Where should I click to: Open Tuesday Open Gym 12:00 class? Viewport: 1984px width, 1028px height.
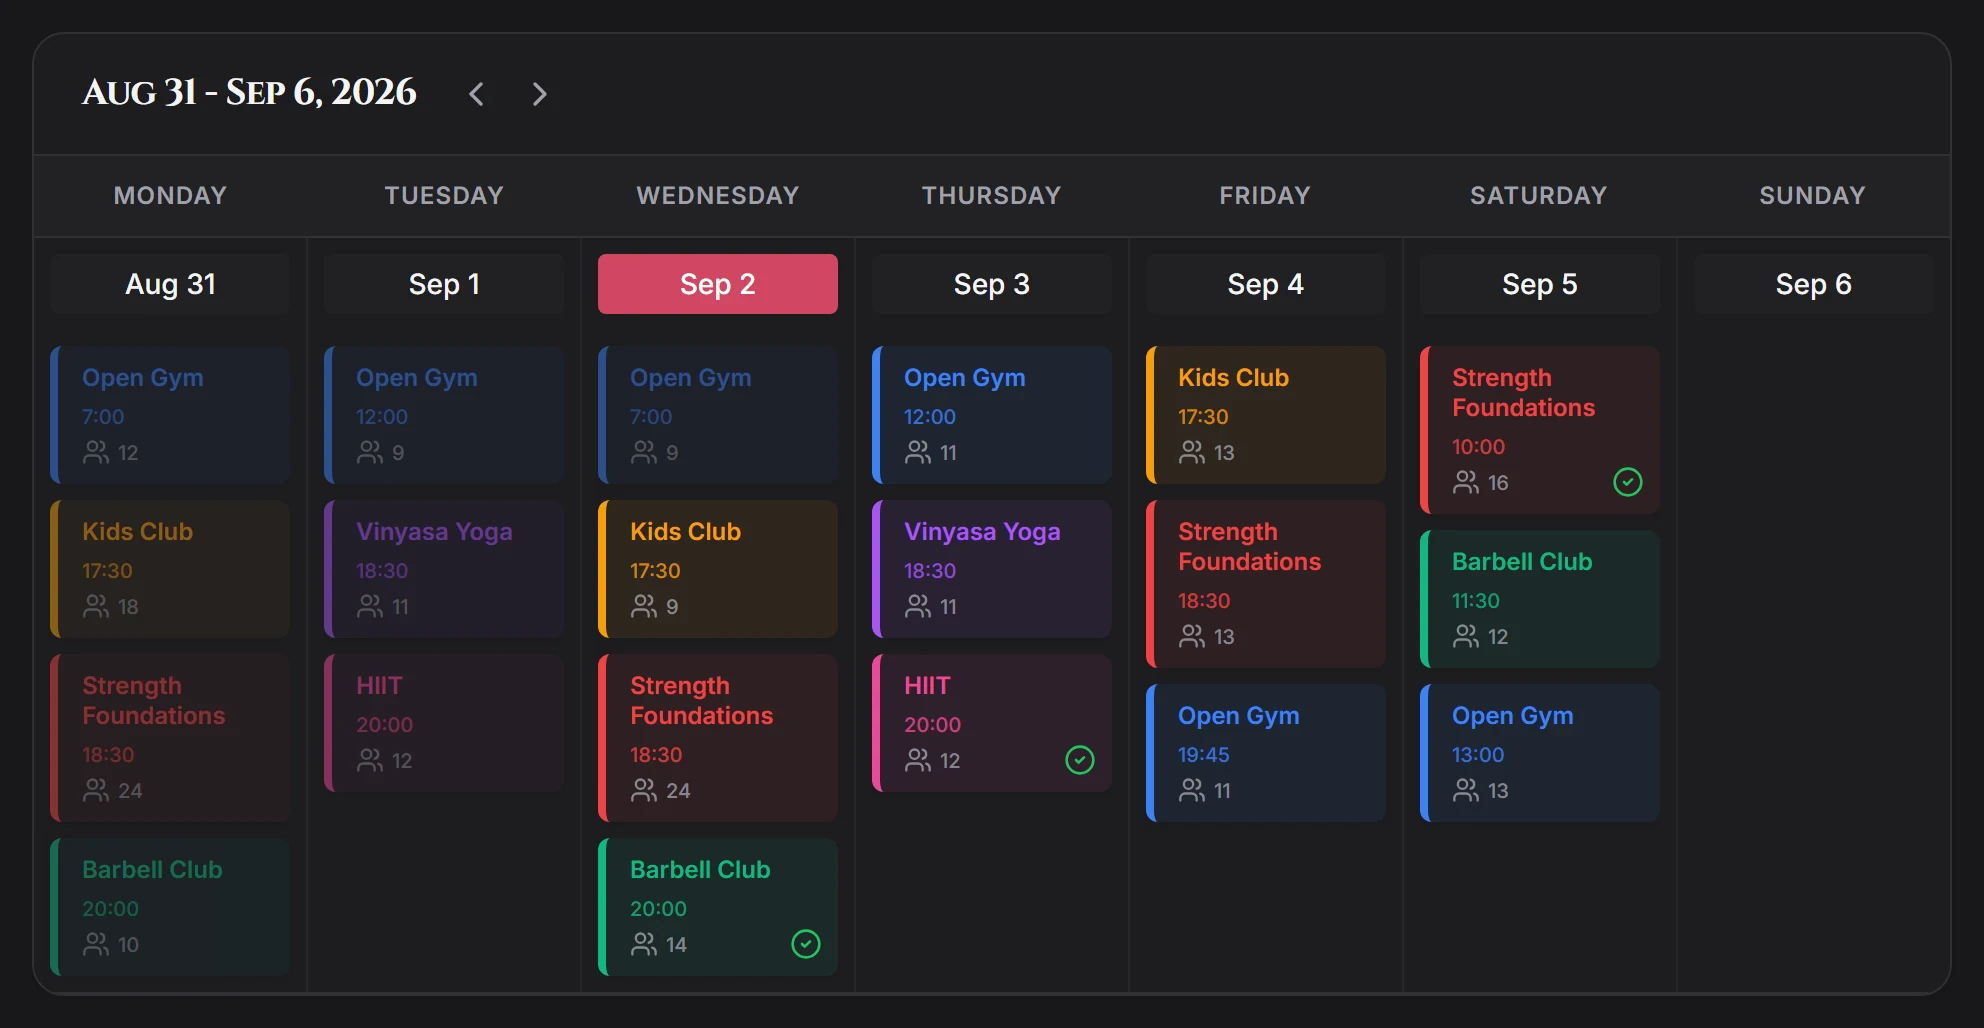444,415
